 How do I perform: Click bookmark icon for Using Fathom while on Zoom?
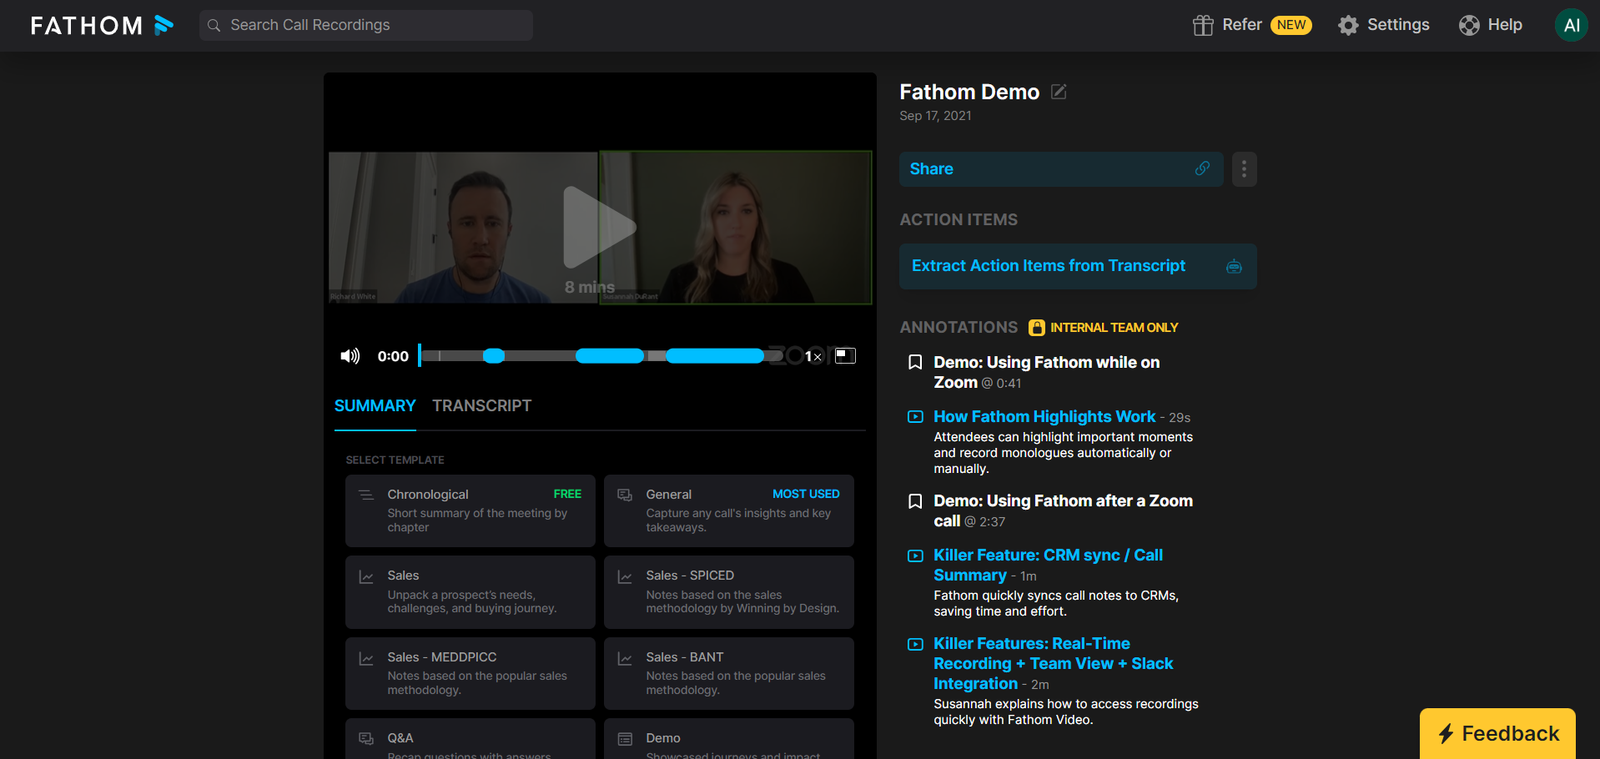pos(915,362)
